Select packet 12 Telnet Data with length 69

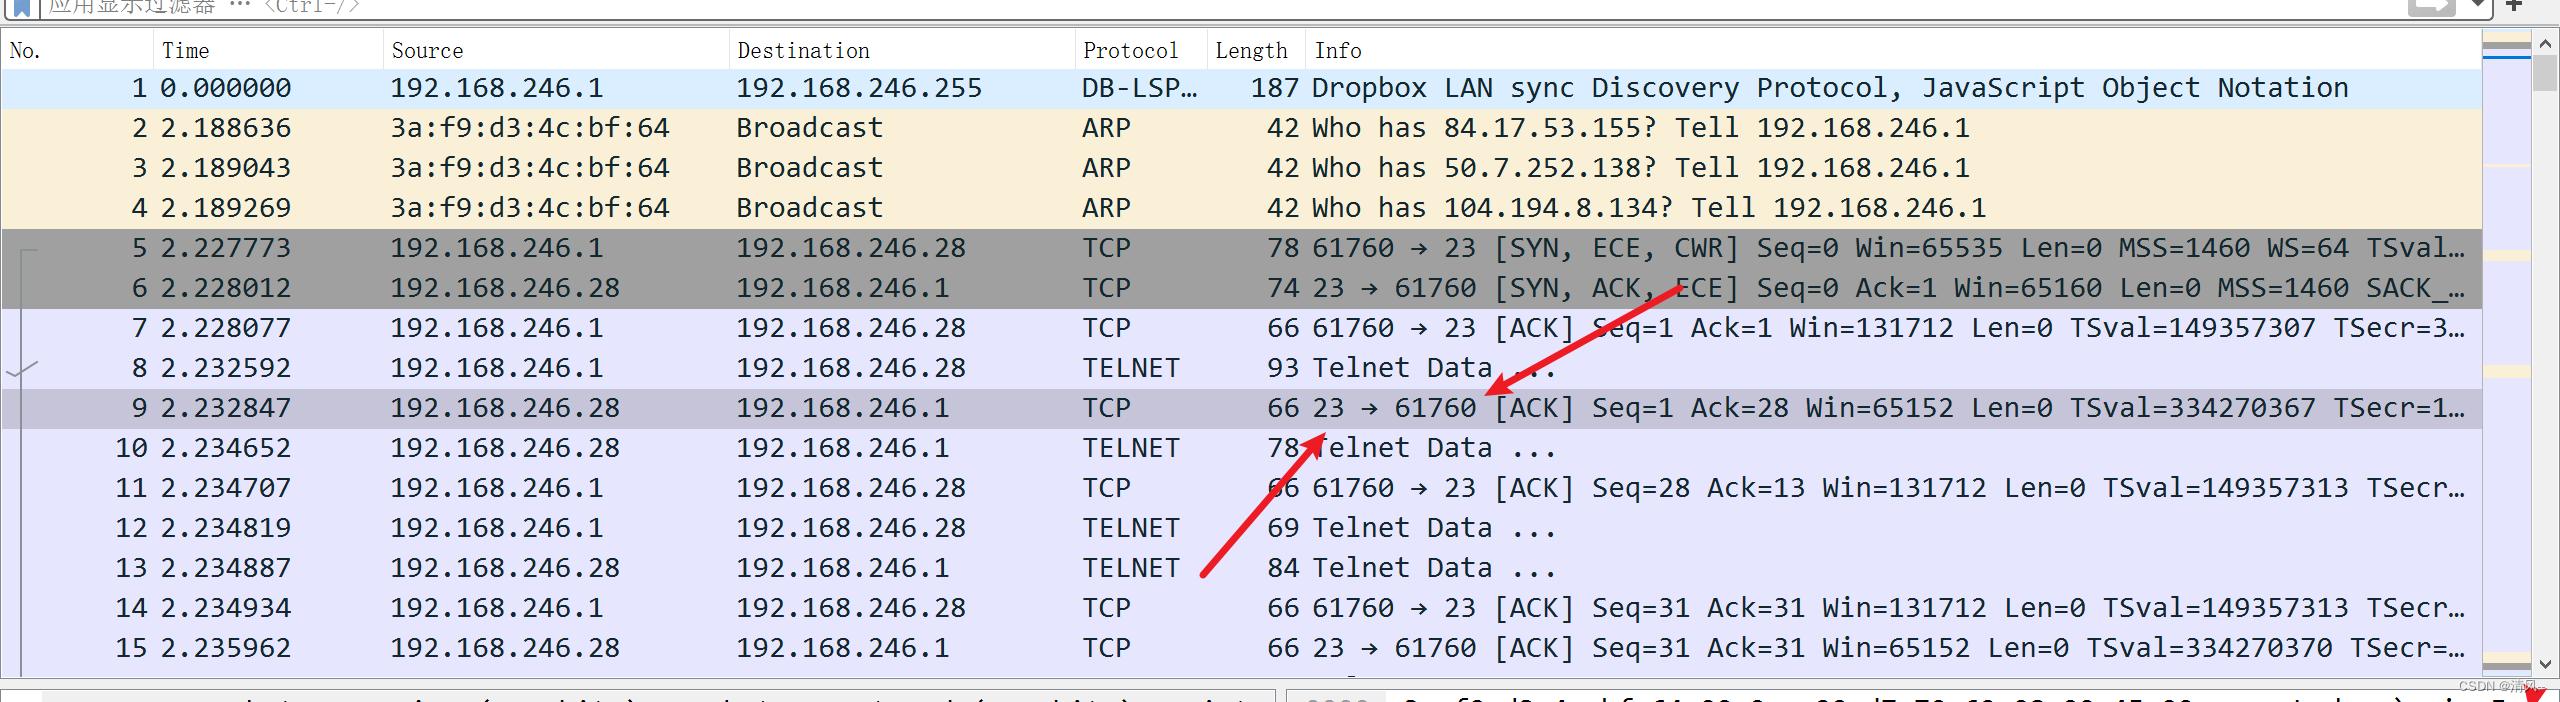(1241, 528)
